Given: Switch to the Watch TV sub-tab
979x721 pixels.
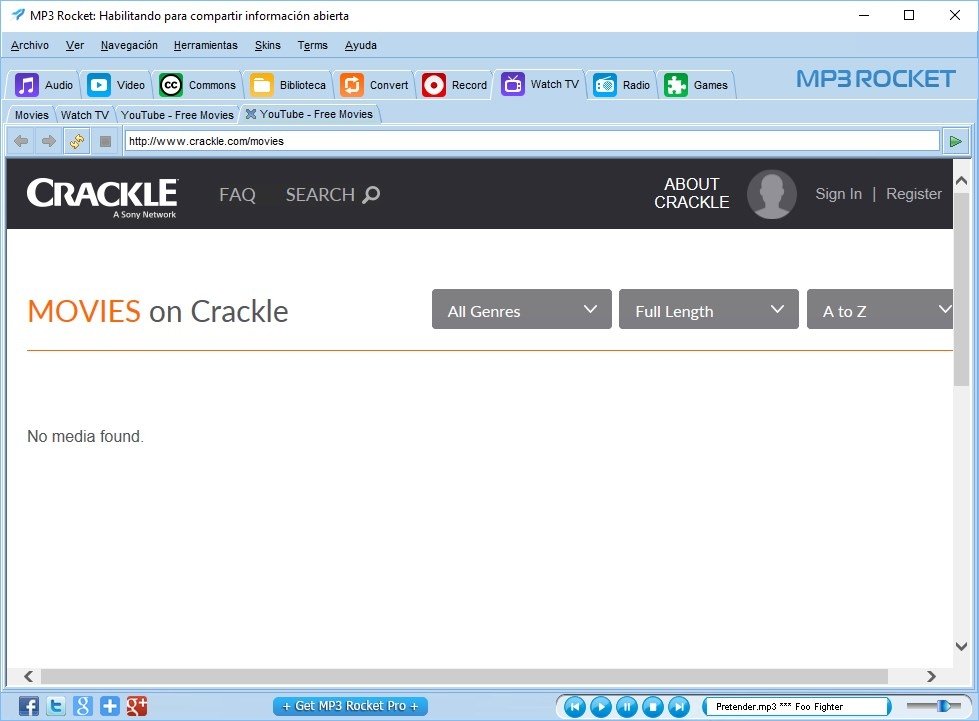Looking at the screenshot, I should click(x=85, y=115).
